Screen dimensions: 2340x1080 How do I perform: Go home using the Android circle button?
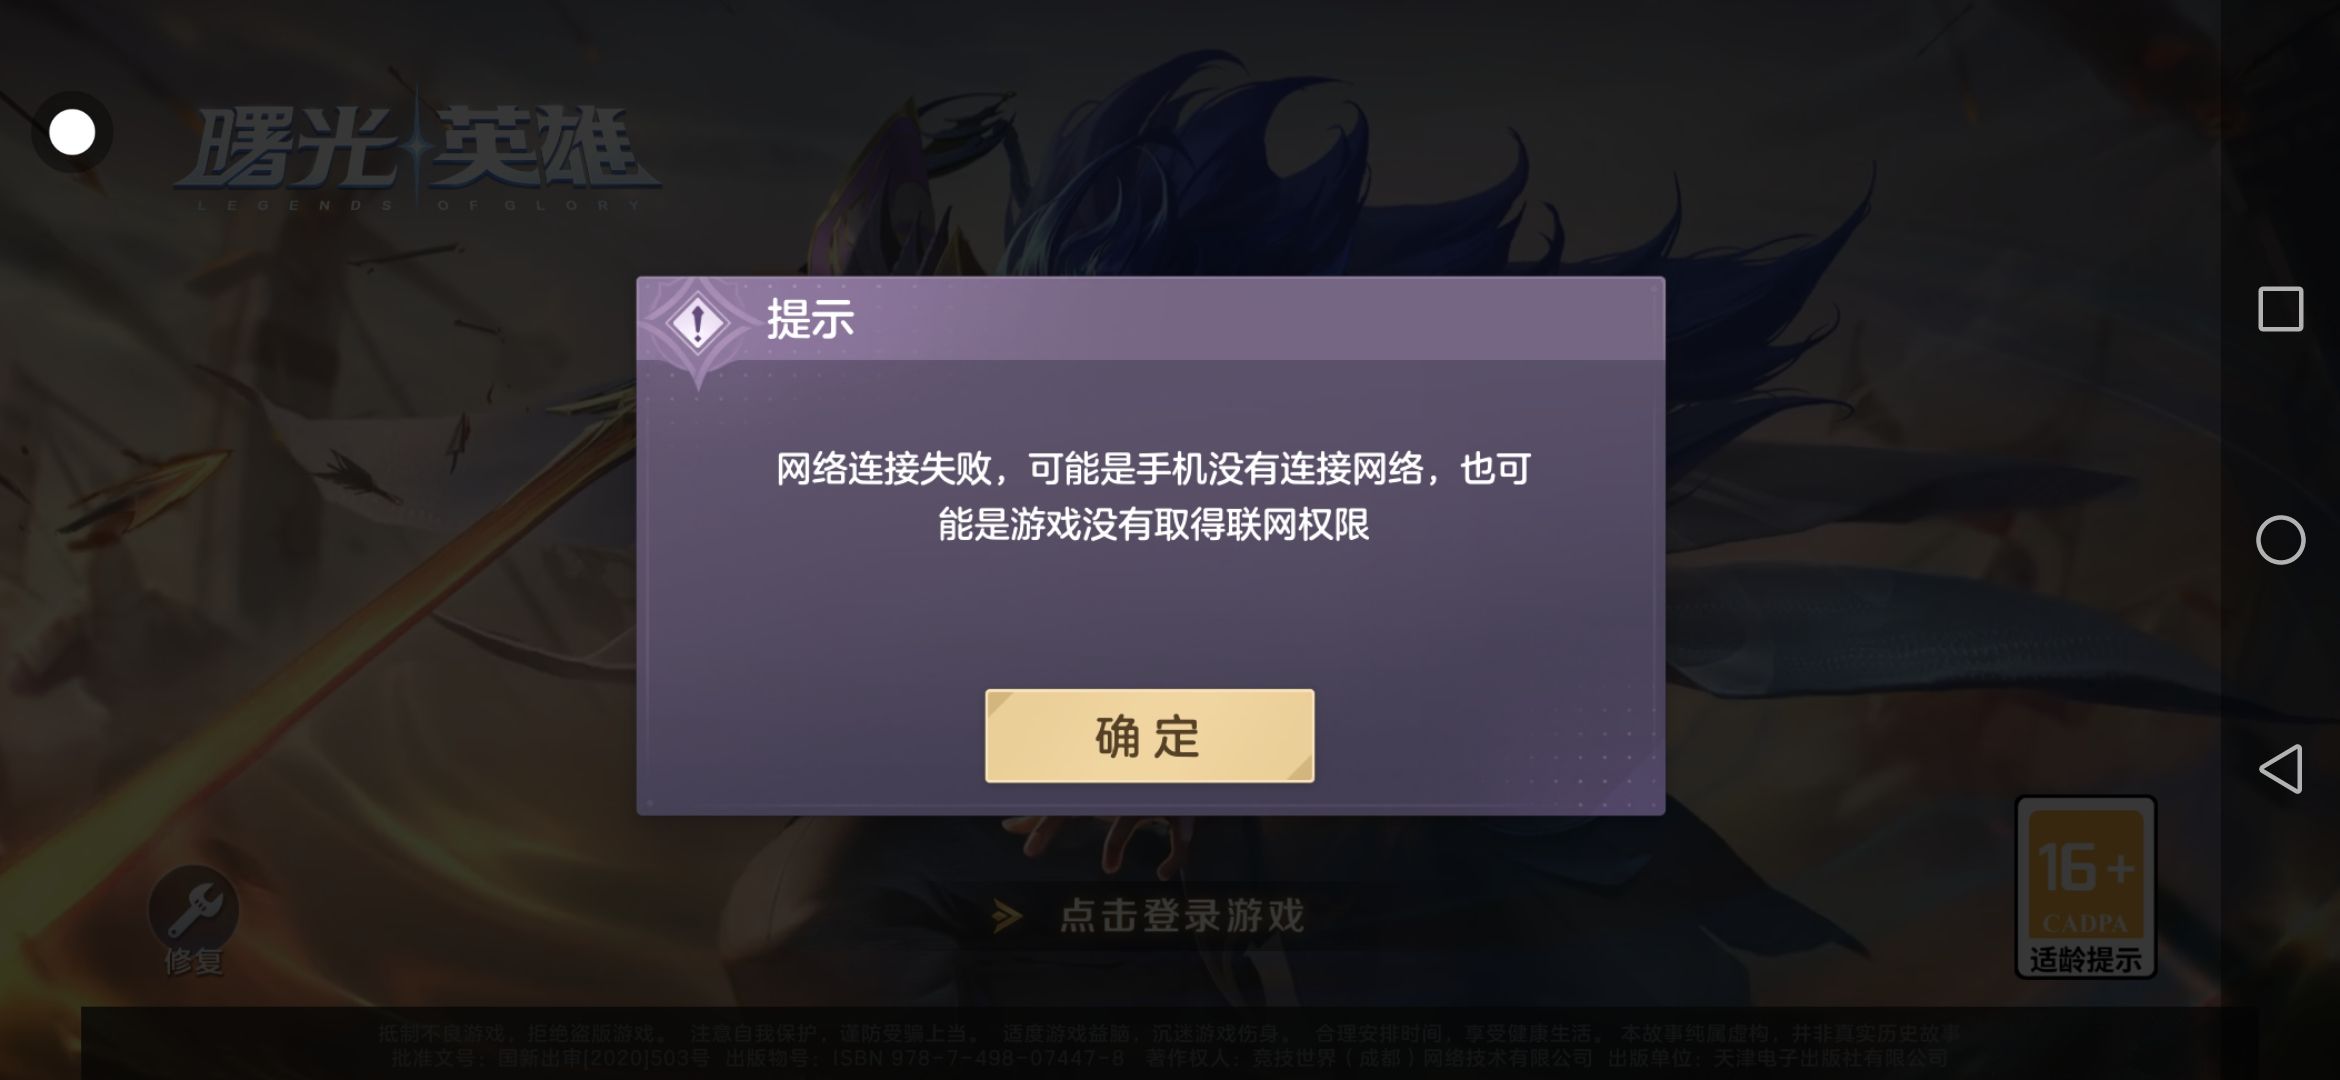click(x=2280, y=540)
